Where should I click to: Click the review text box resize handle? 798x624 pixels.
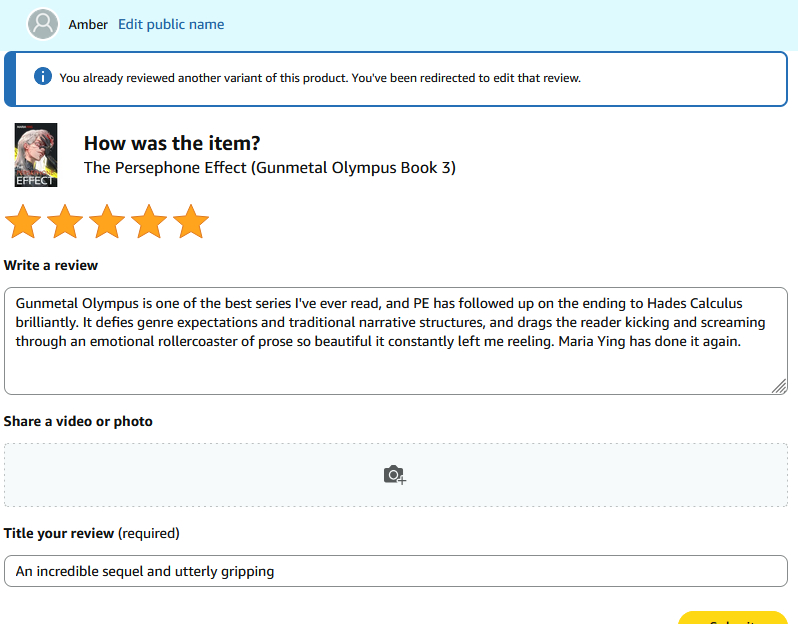(779, 387)
